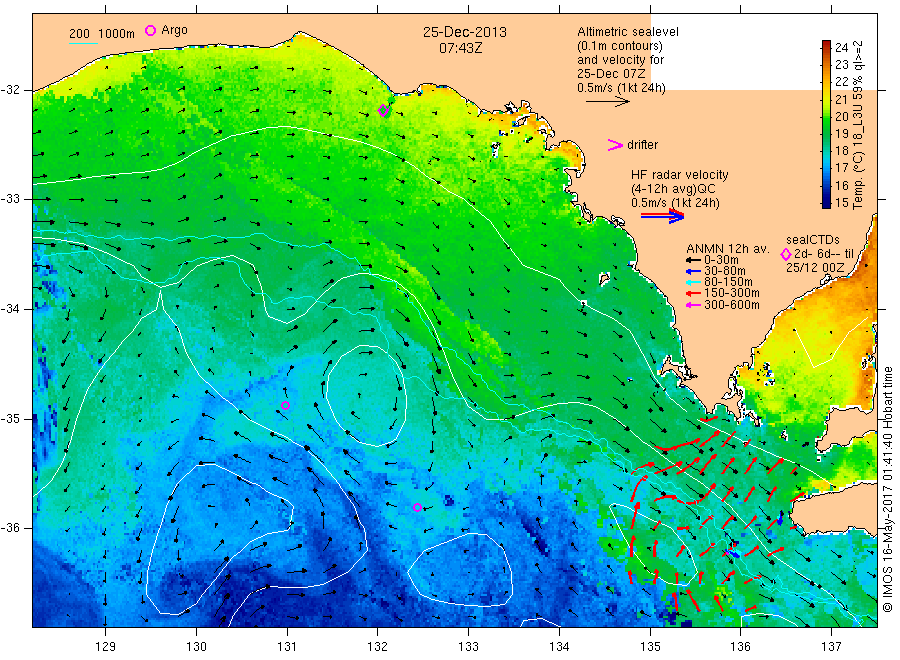Click the HF radar red-blue scale arrow

662,216
